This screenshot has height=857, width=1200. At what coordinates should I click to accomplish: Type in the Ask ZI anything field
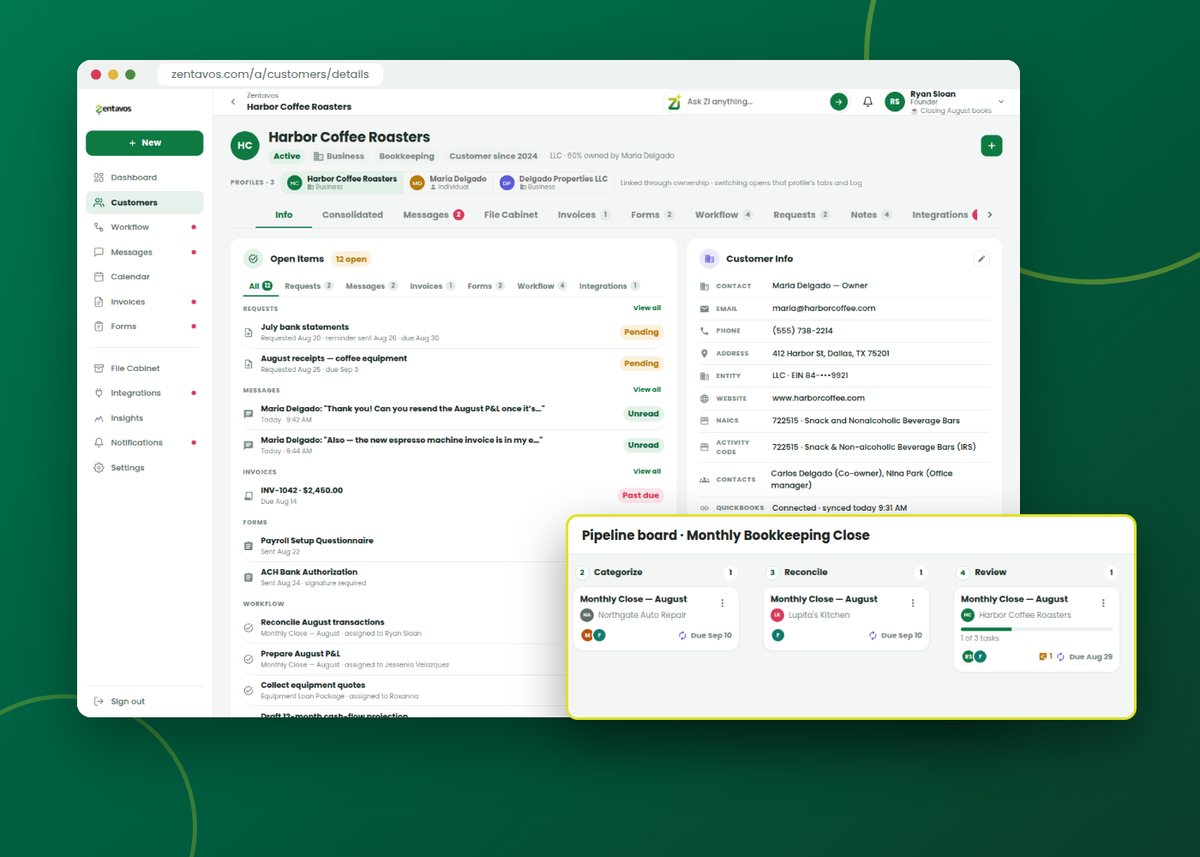point(755,102)
